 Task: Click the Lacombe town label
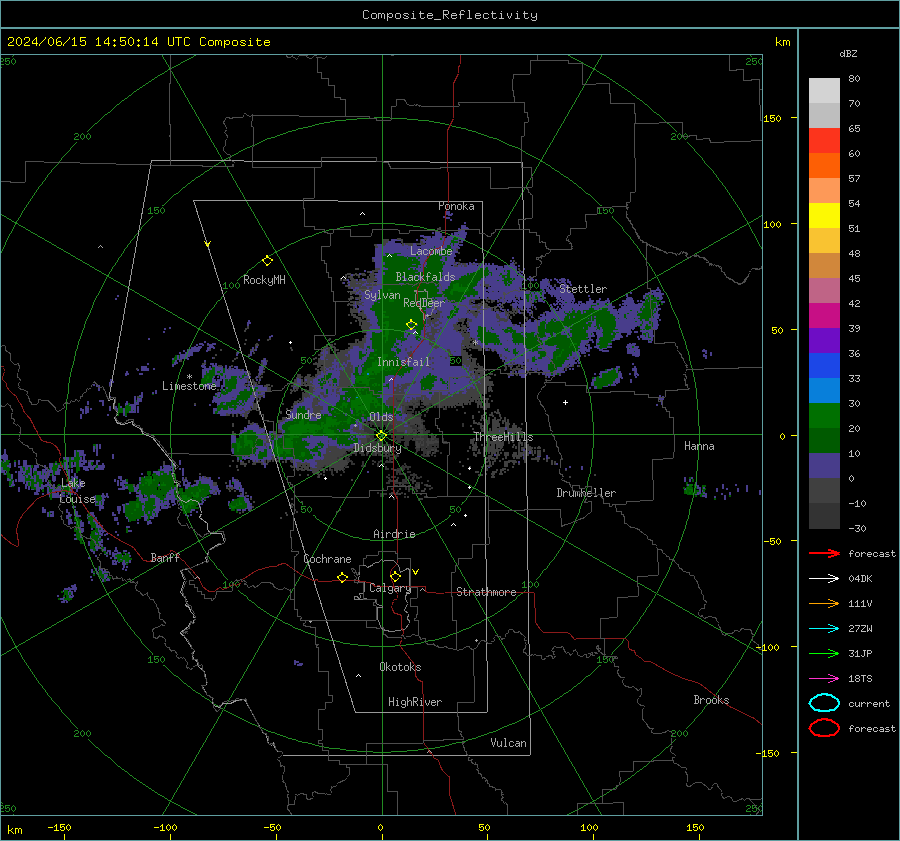tap(431, 251)
